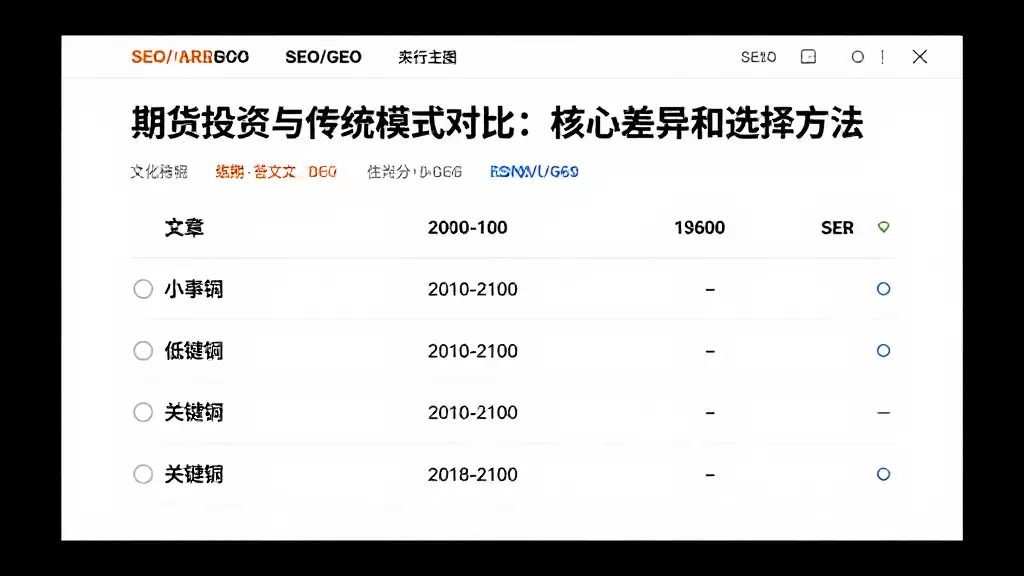Click the first gray label under the title

(x=159, y=172)
